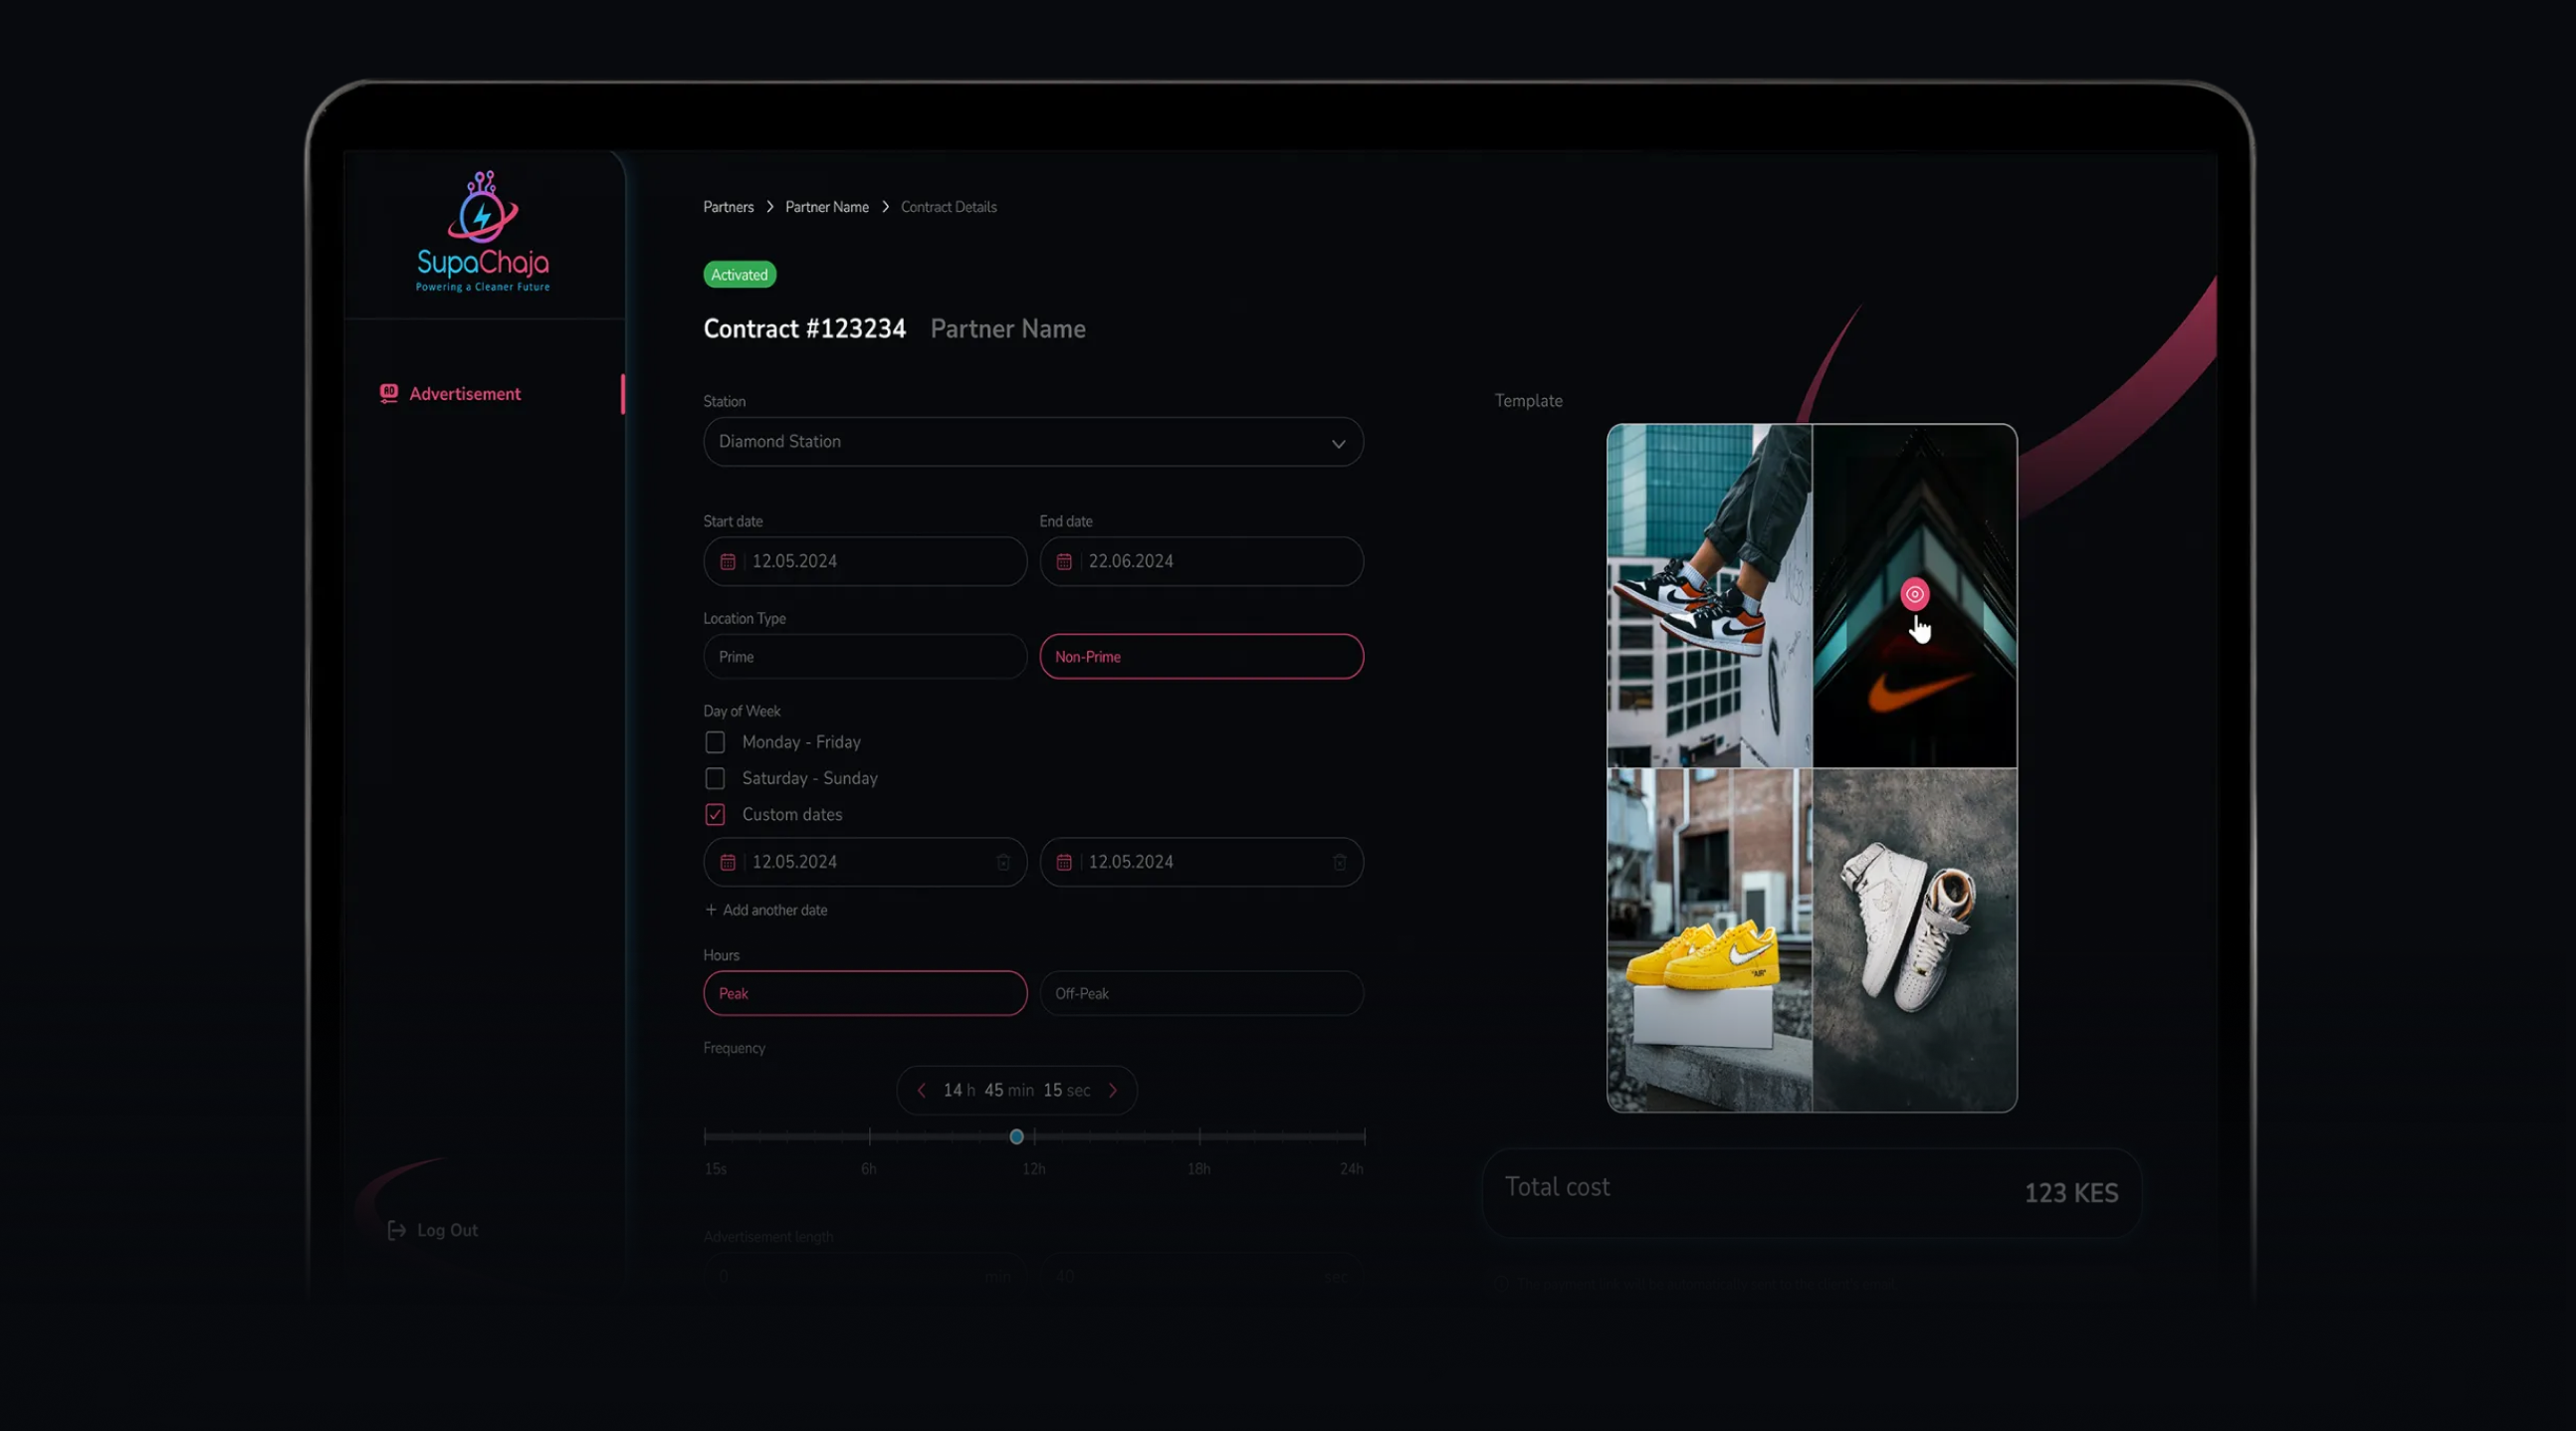Delete the first custom date with trash icon

tap(1003, 862)
